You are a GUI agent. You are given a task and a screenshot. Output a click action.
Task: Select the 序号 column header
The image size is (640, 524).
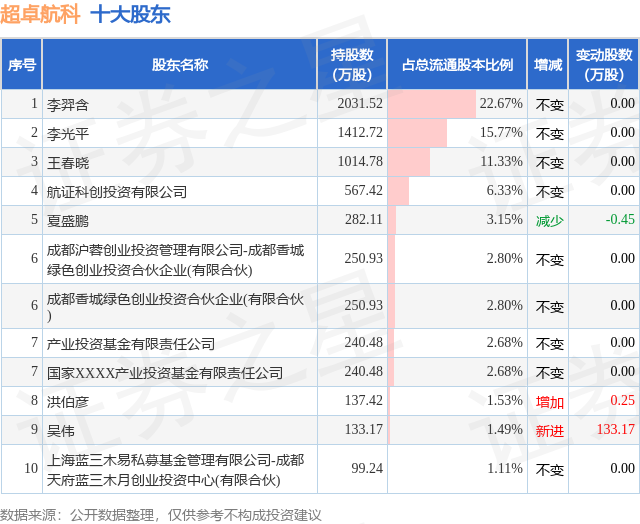click(x=22, y=64)
